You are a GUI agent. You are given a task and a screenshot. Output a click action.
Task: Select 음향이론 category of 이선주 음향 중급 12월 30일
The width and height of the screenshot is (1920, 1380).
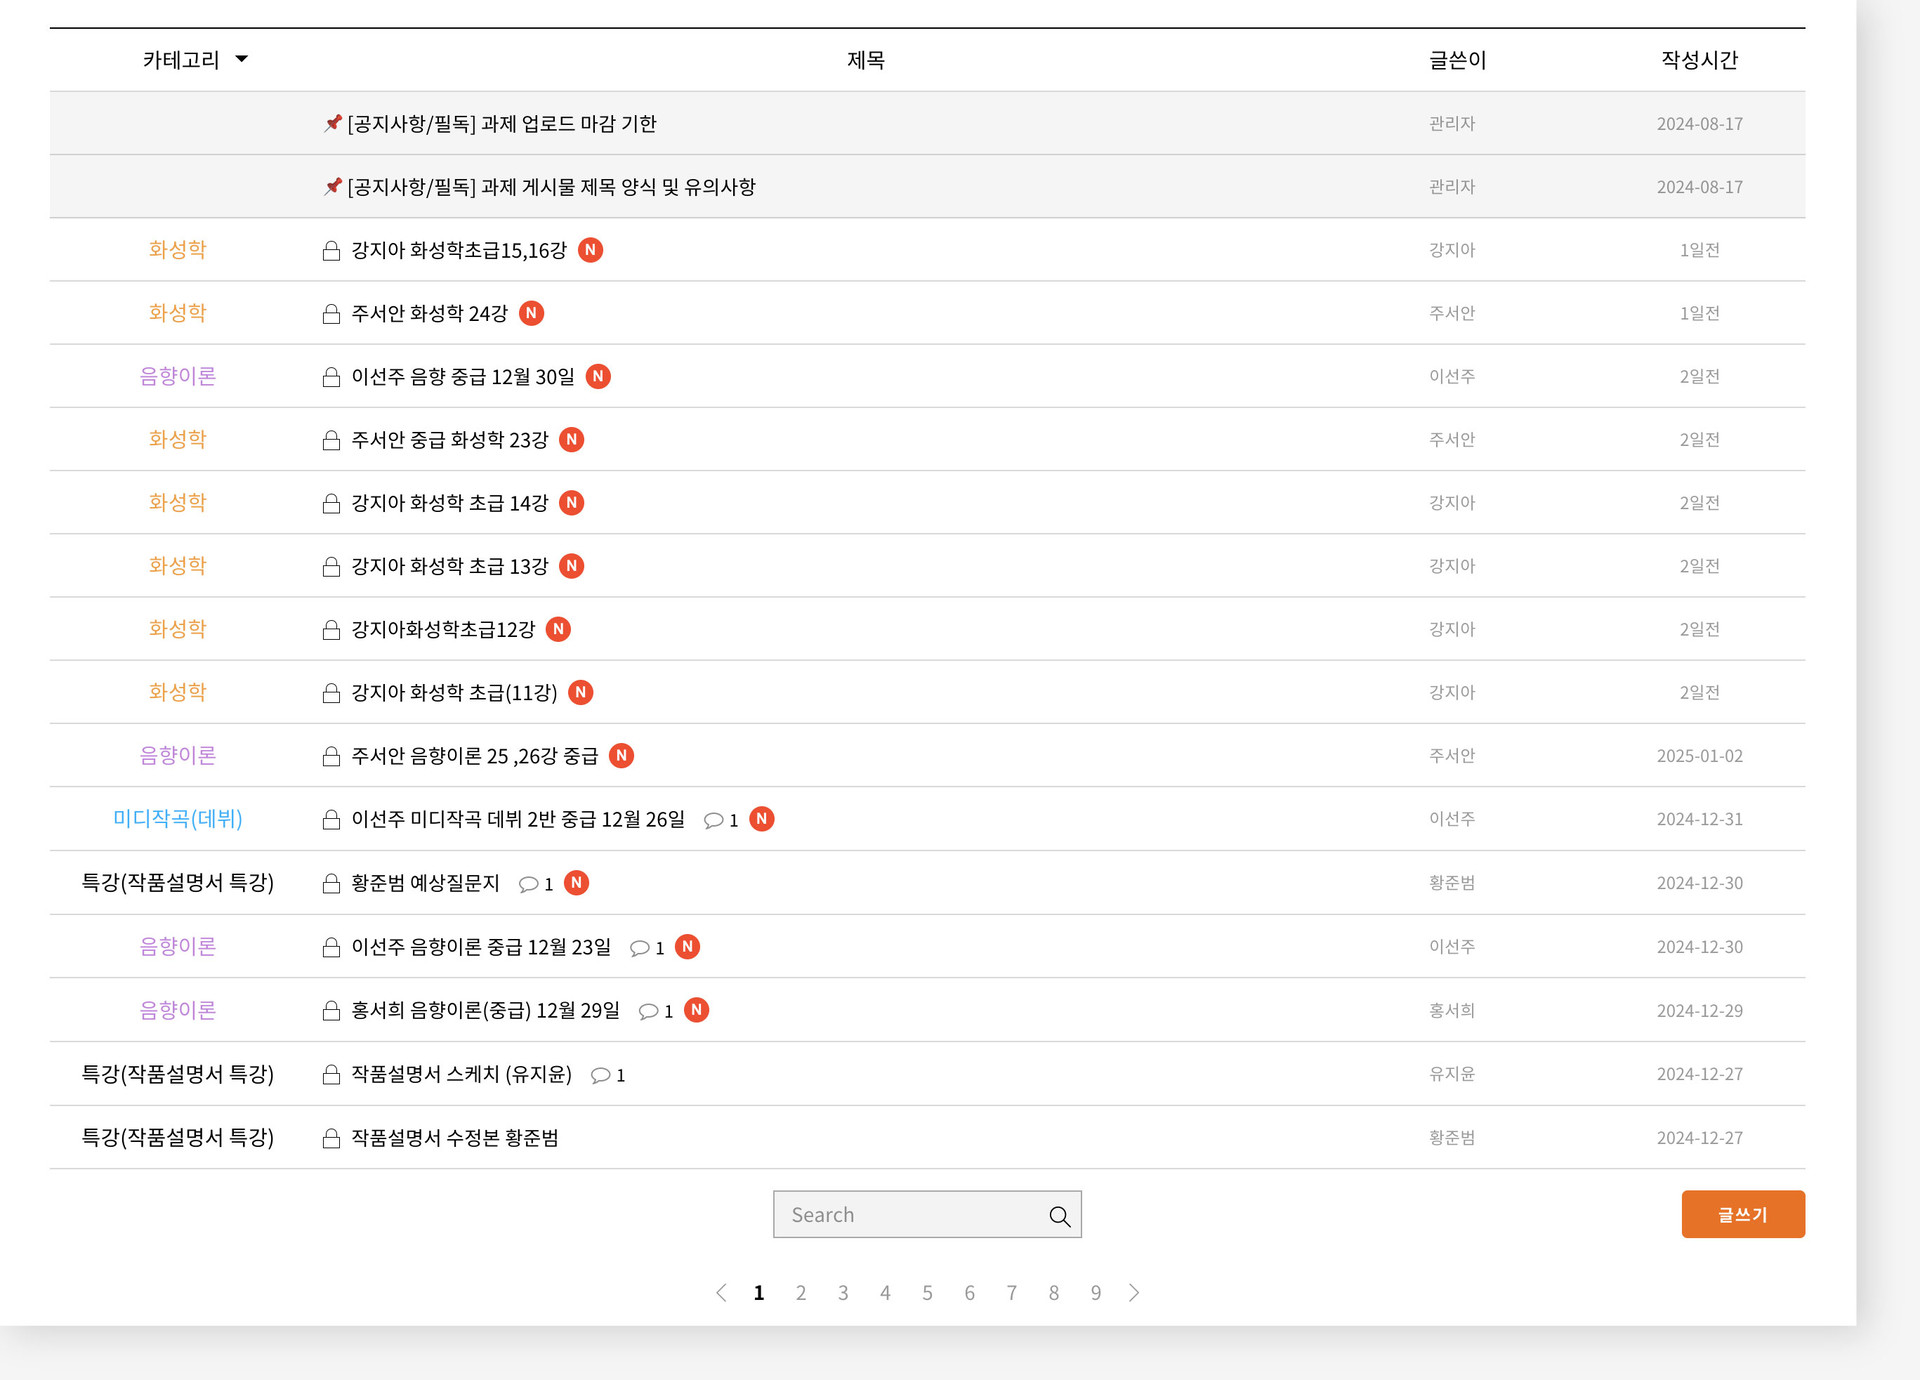(x=177, y=376)
